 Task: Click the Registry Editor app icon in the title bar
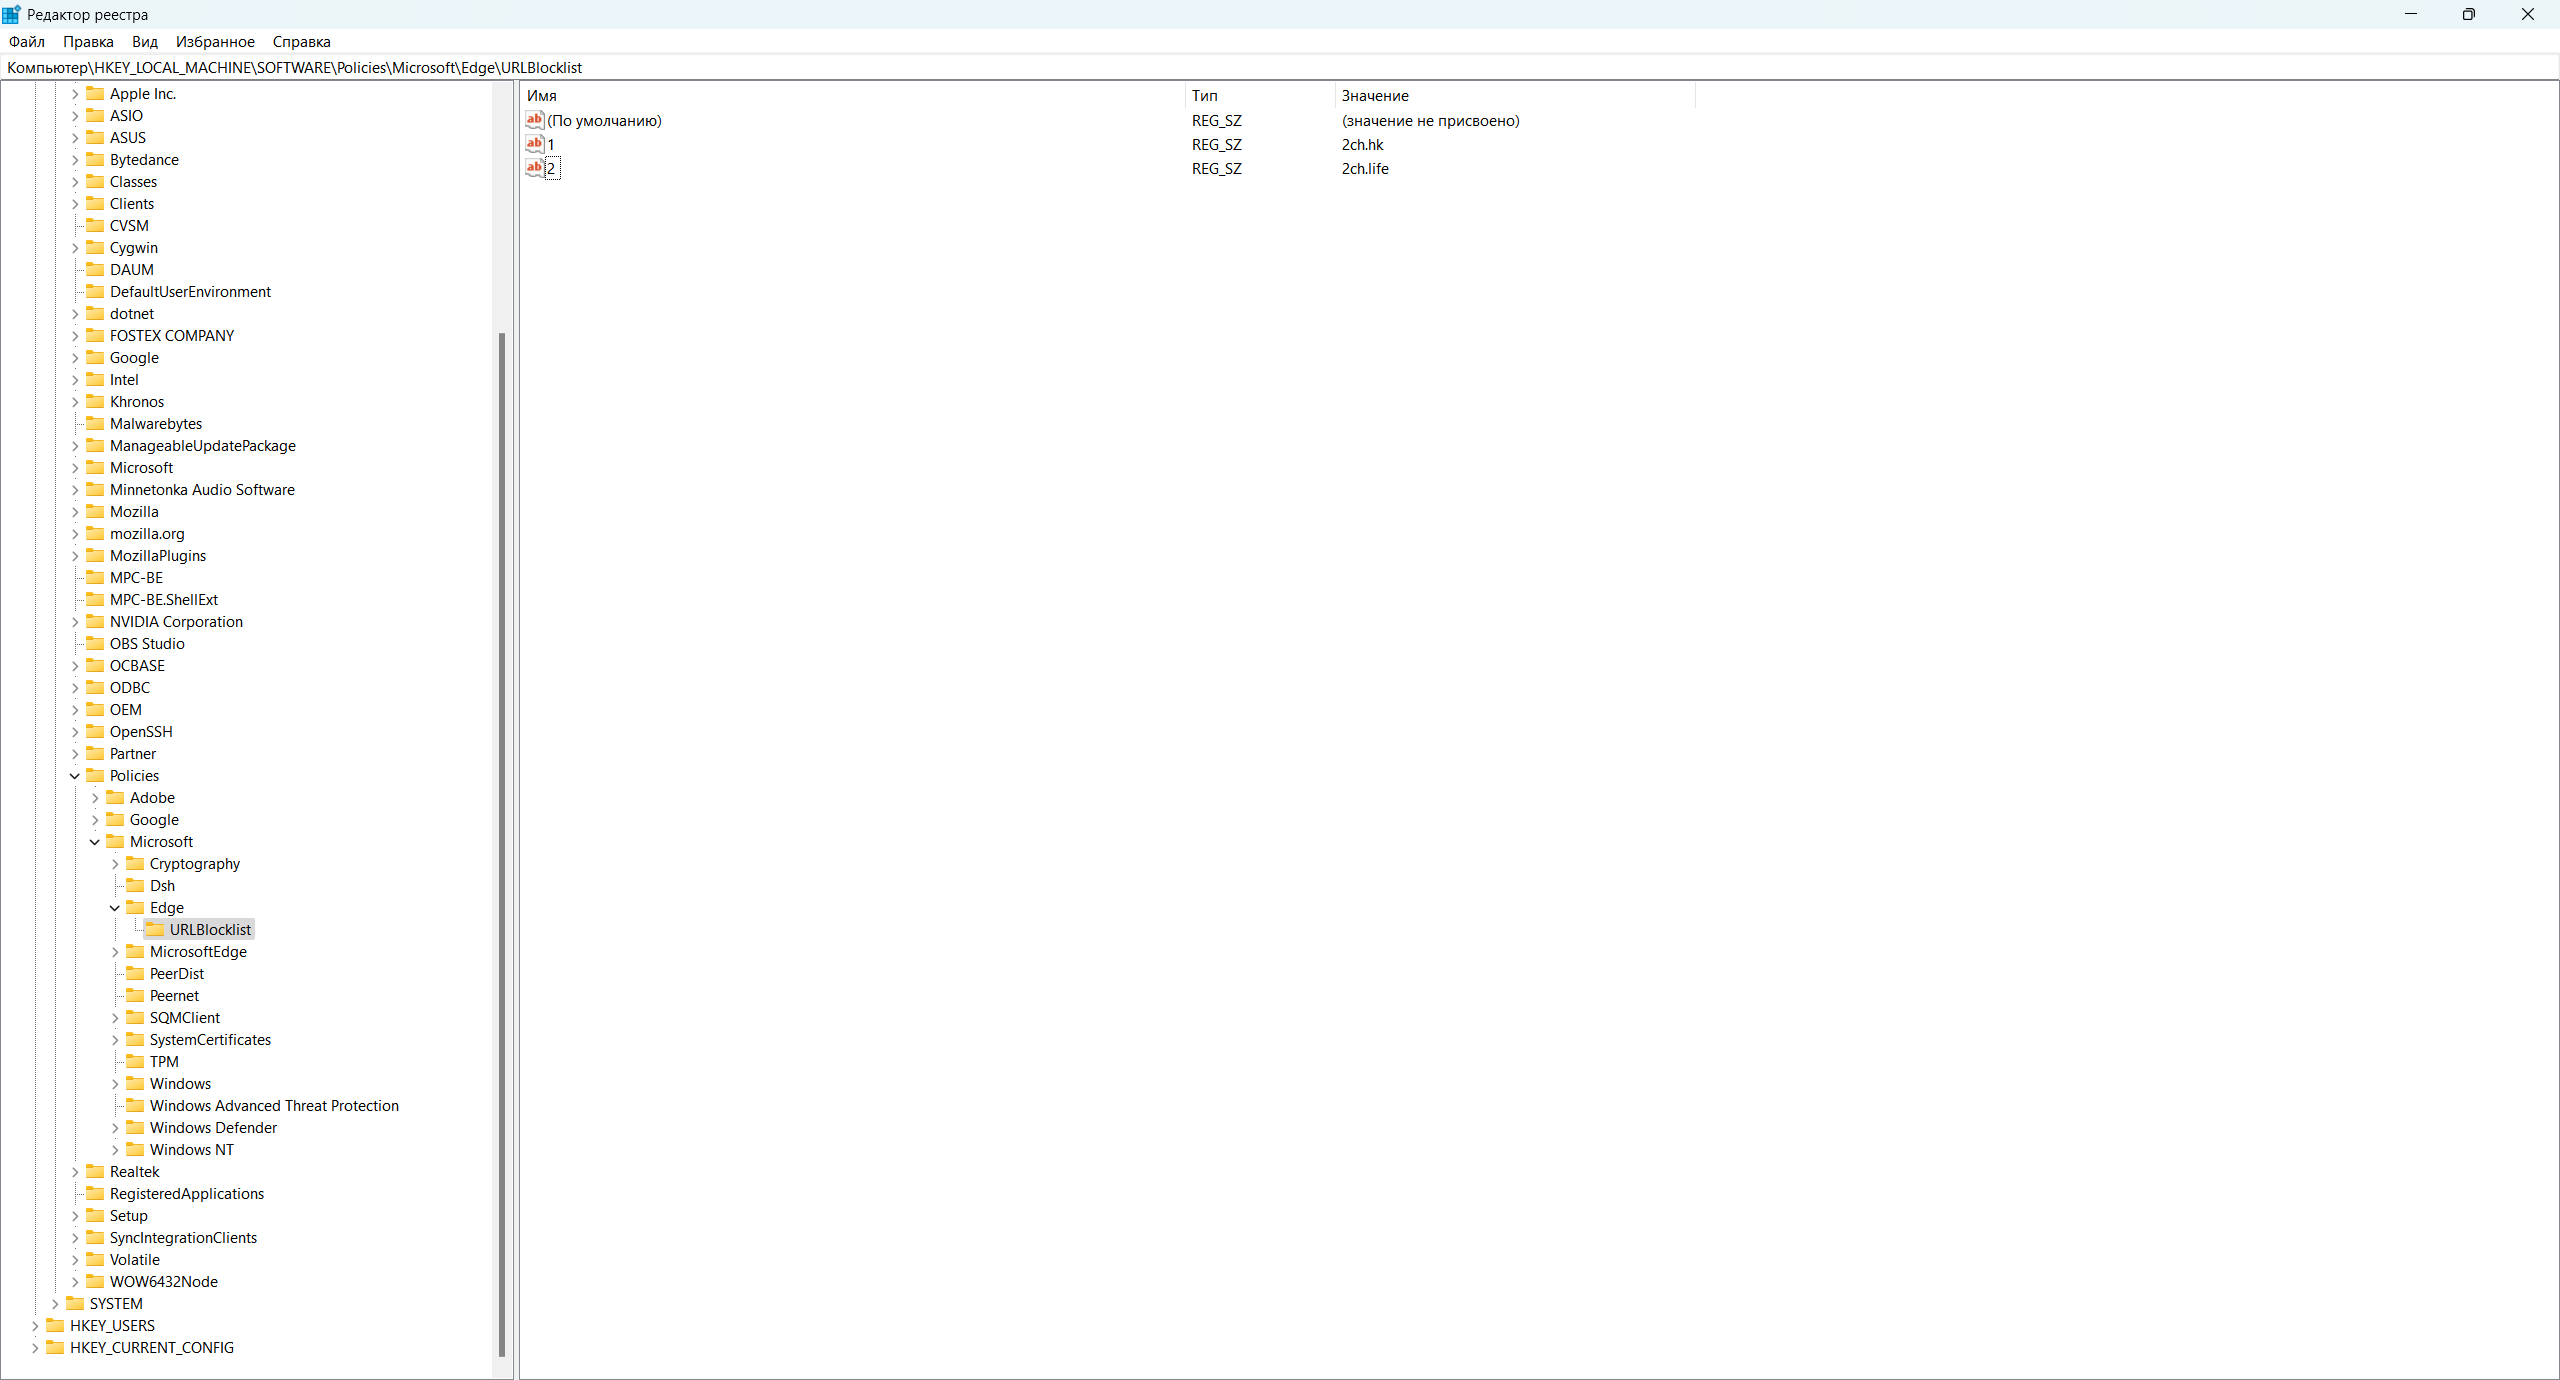pos(11,14)
